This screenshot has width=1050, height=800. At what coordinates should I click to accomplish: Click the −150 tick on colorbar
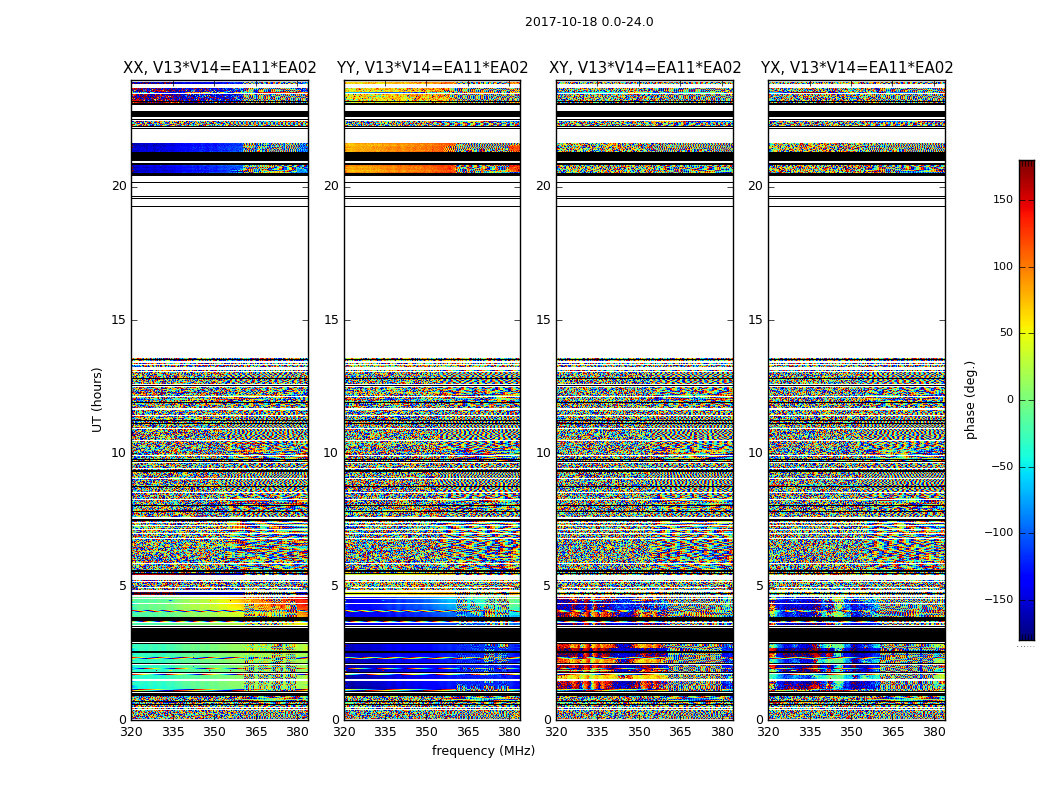click(x=998, y=599)
